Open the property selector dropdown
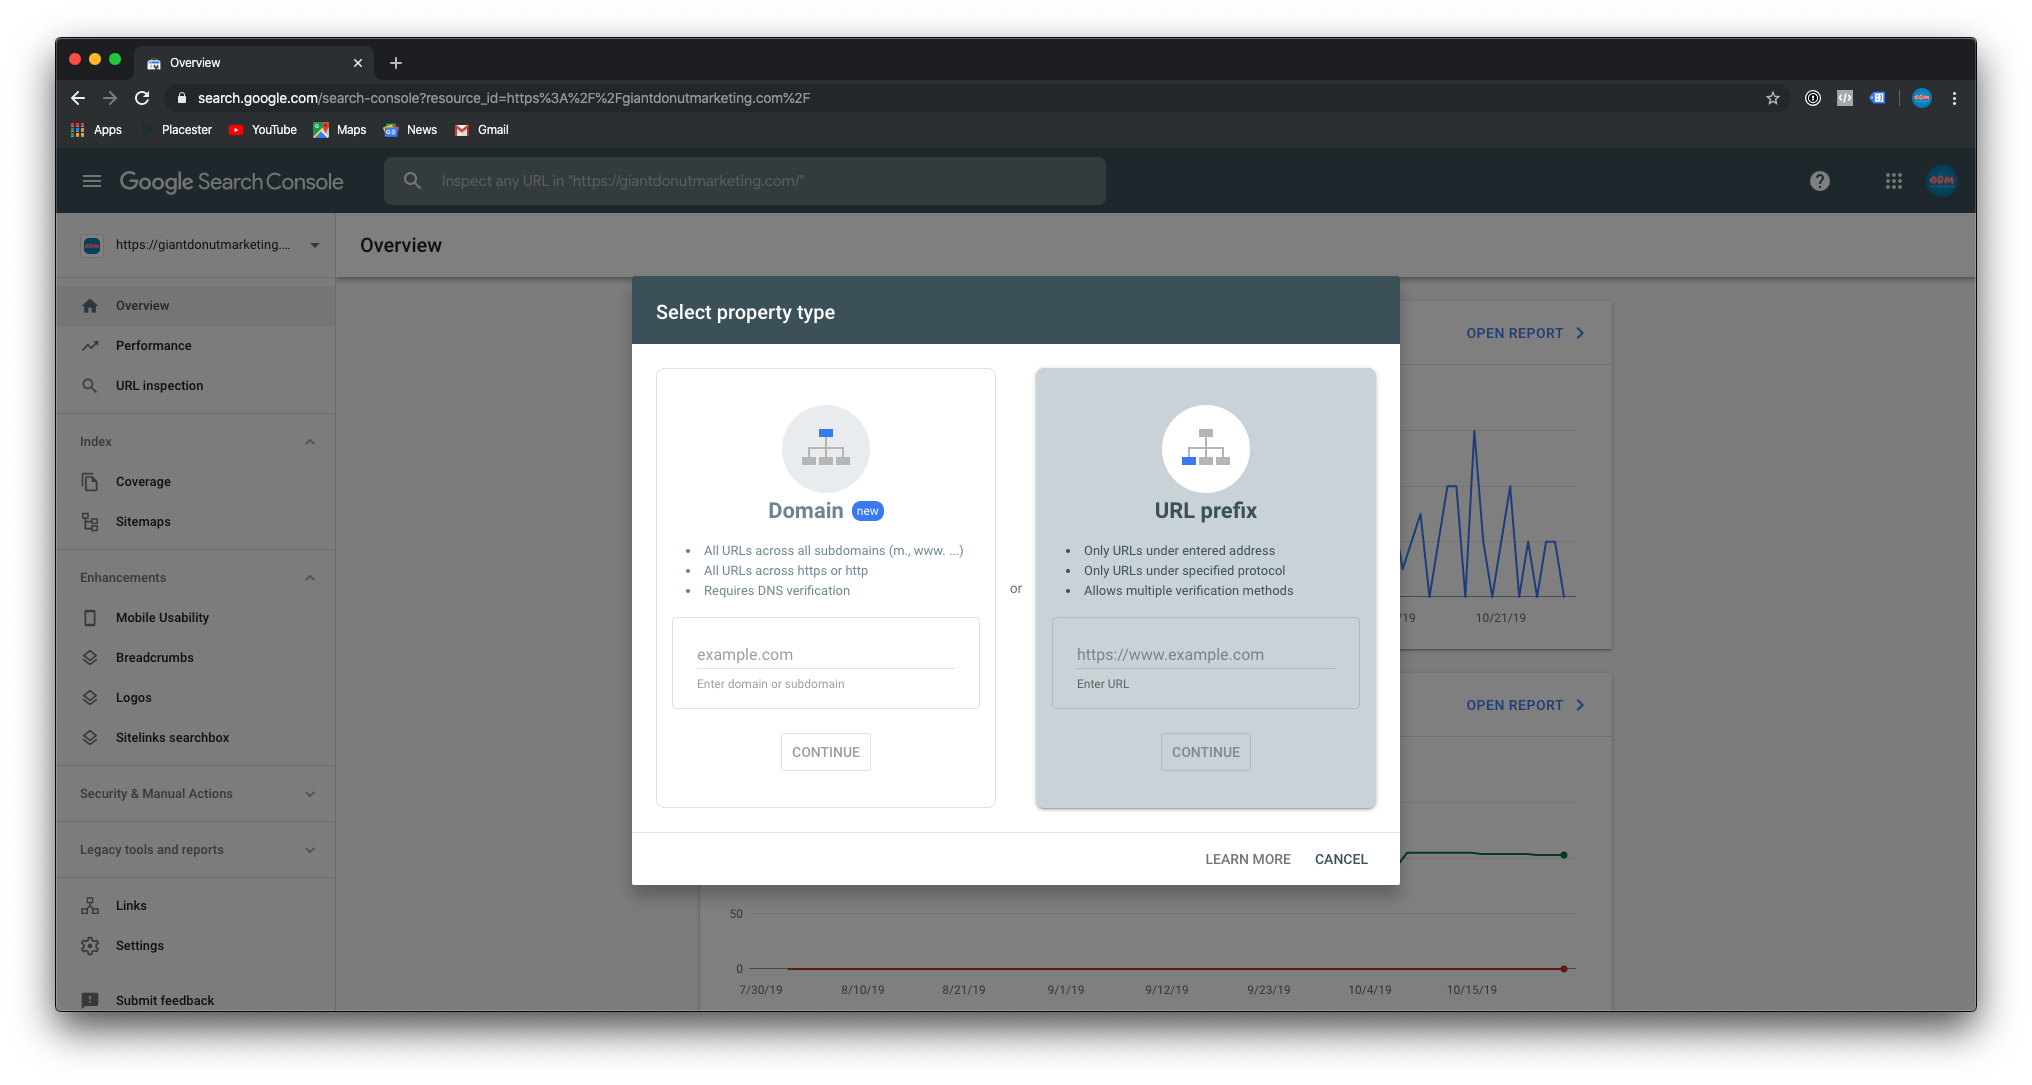2032x1085 pixels. coord(314,245)
